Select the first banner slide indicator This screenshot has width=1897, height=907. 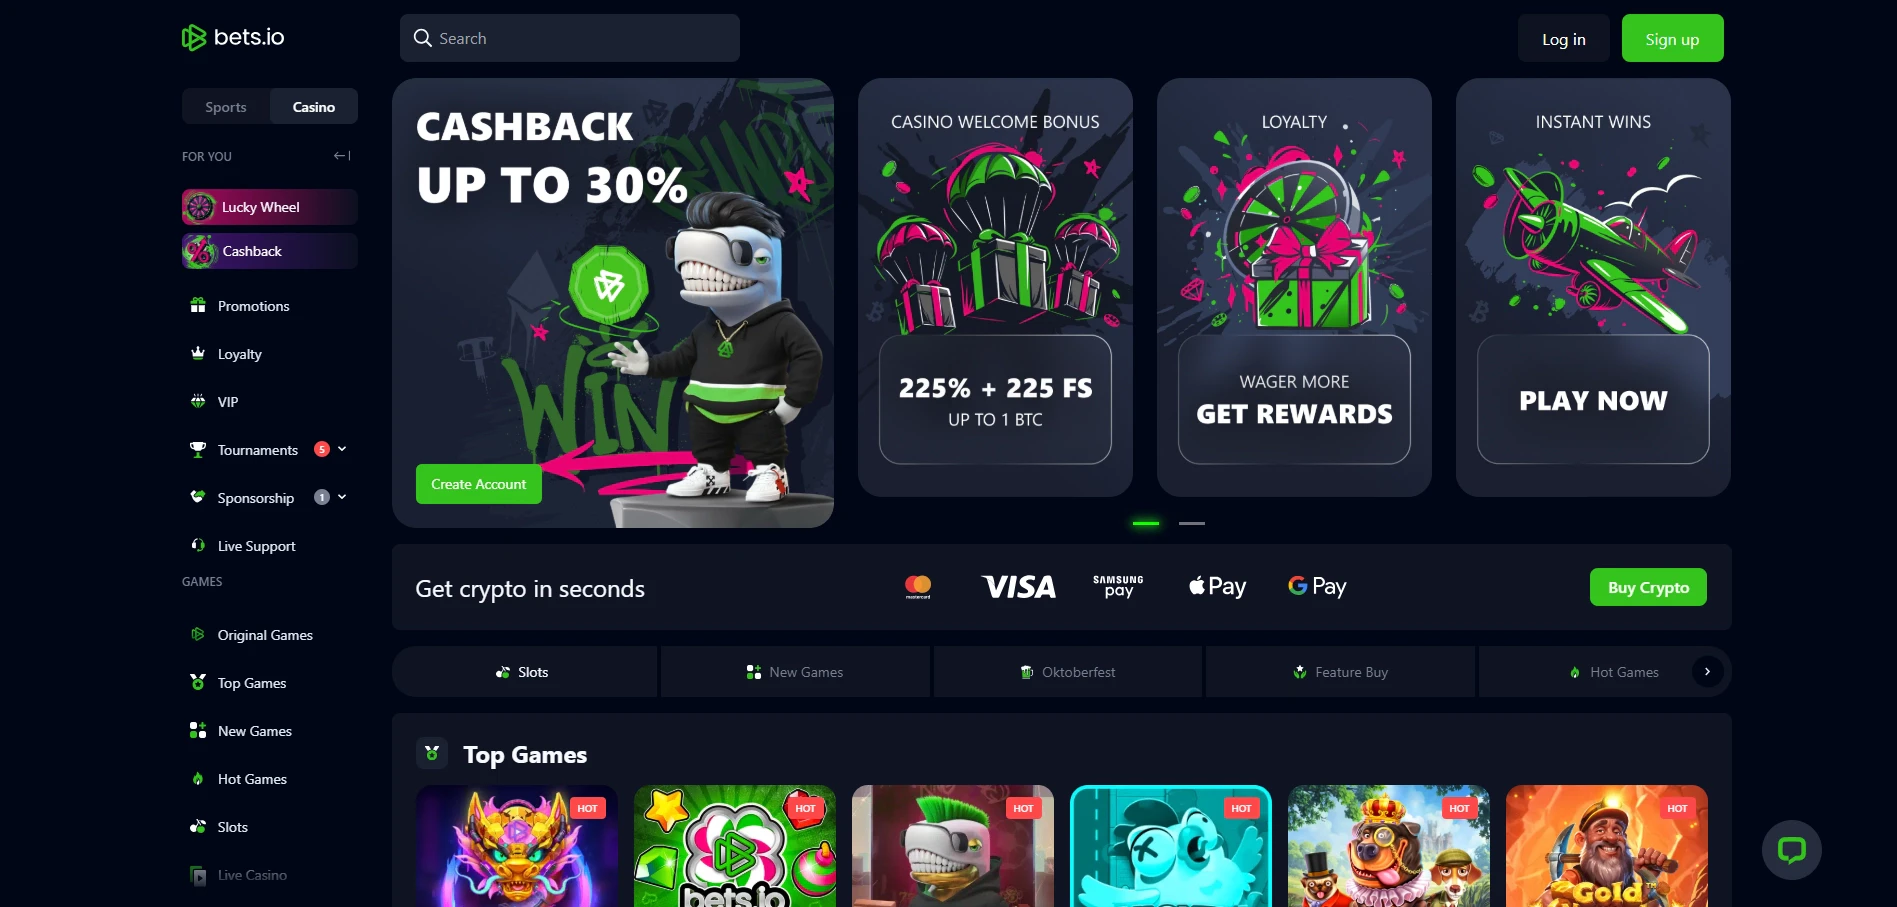click(x=1146, y=523)
